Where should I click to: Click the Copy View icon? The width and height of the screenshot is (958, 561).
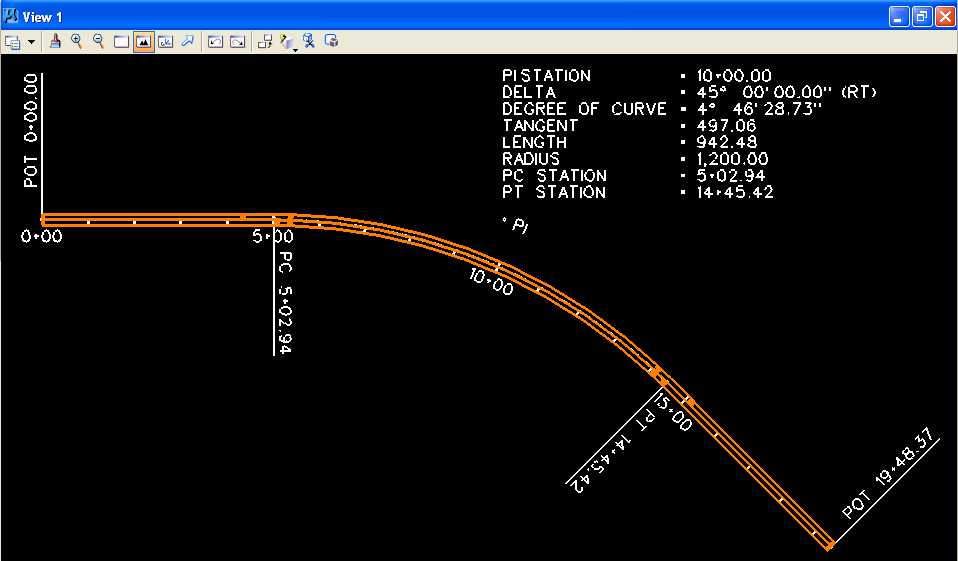point(265,42)
